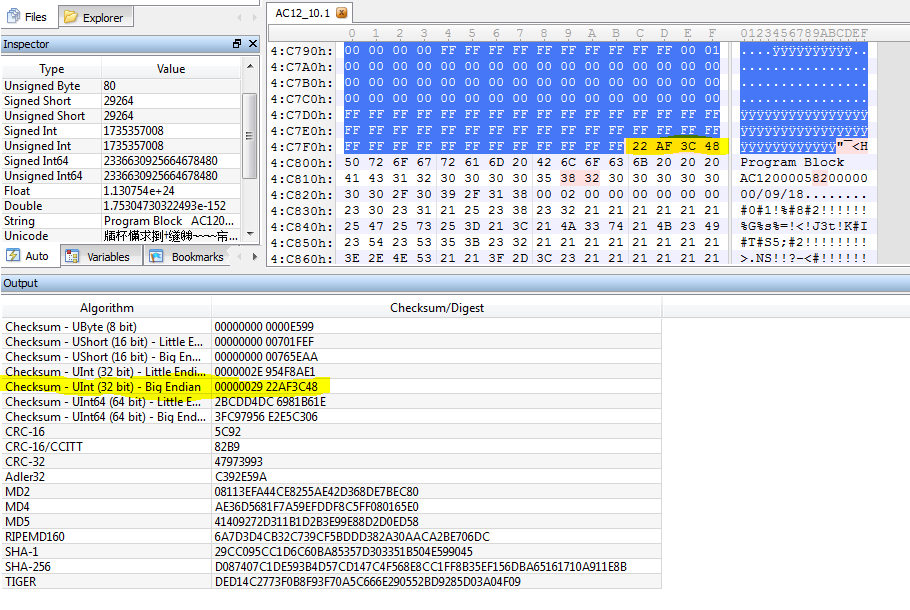Sort by the Algorithm column header
910x610 pixels.
click(106, 308)
